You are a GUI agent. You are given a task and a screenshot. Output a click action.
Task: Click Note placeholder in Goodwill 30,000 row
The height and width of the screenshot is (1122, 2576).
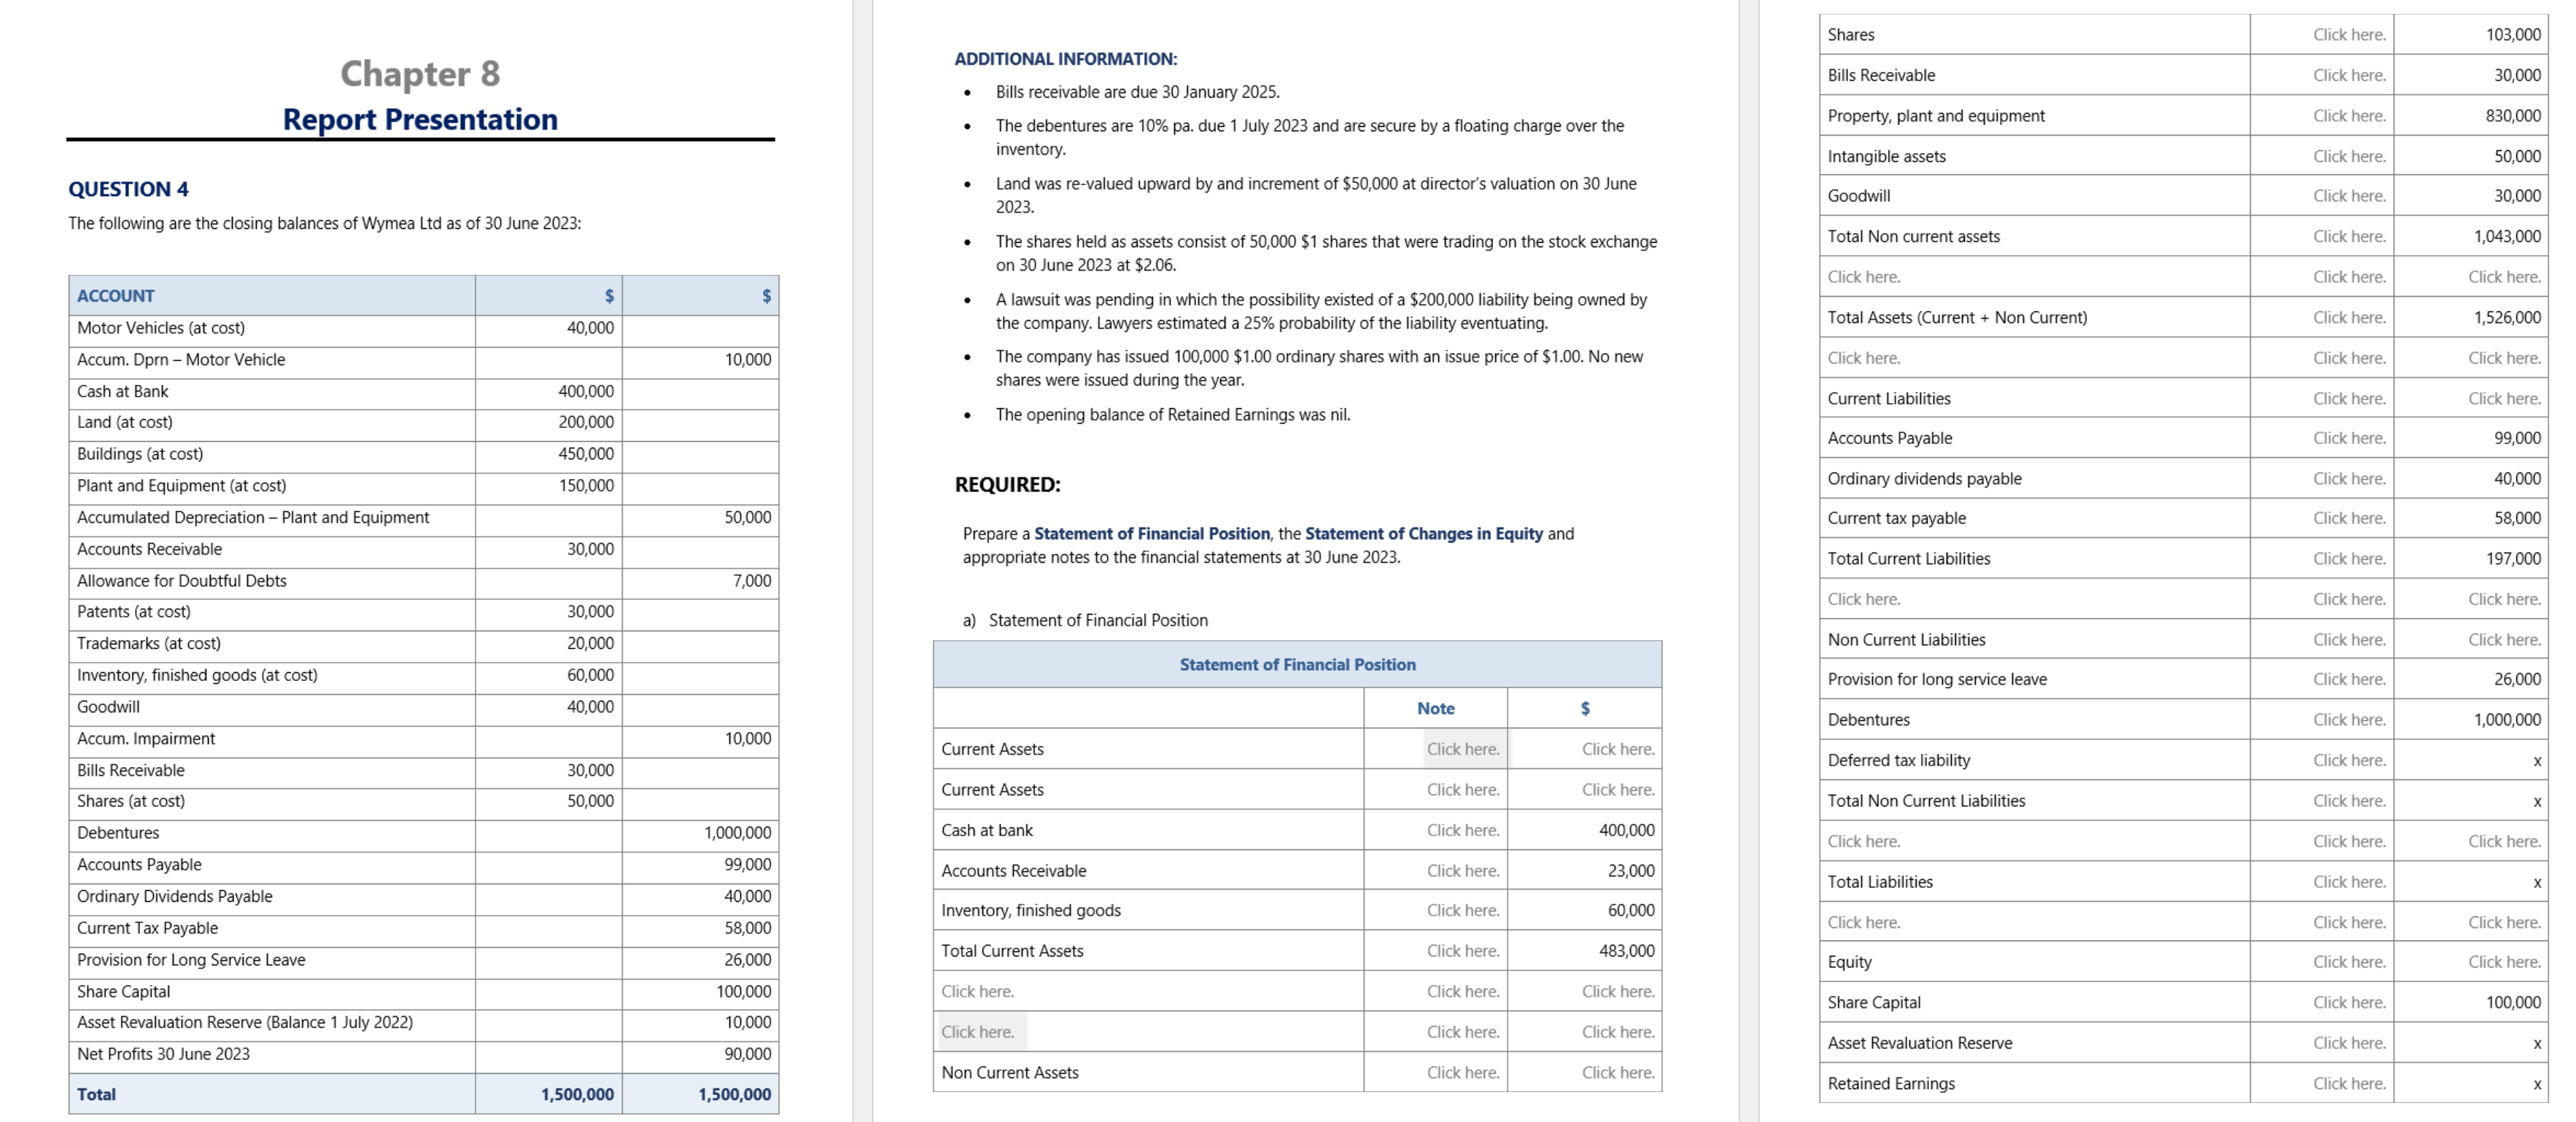[x=2348, y=196]
